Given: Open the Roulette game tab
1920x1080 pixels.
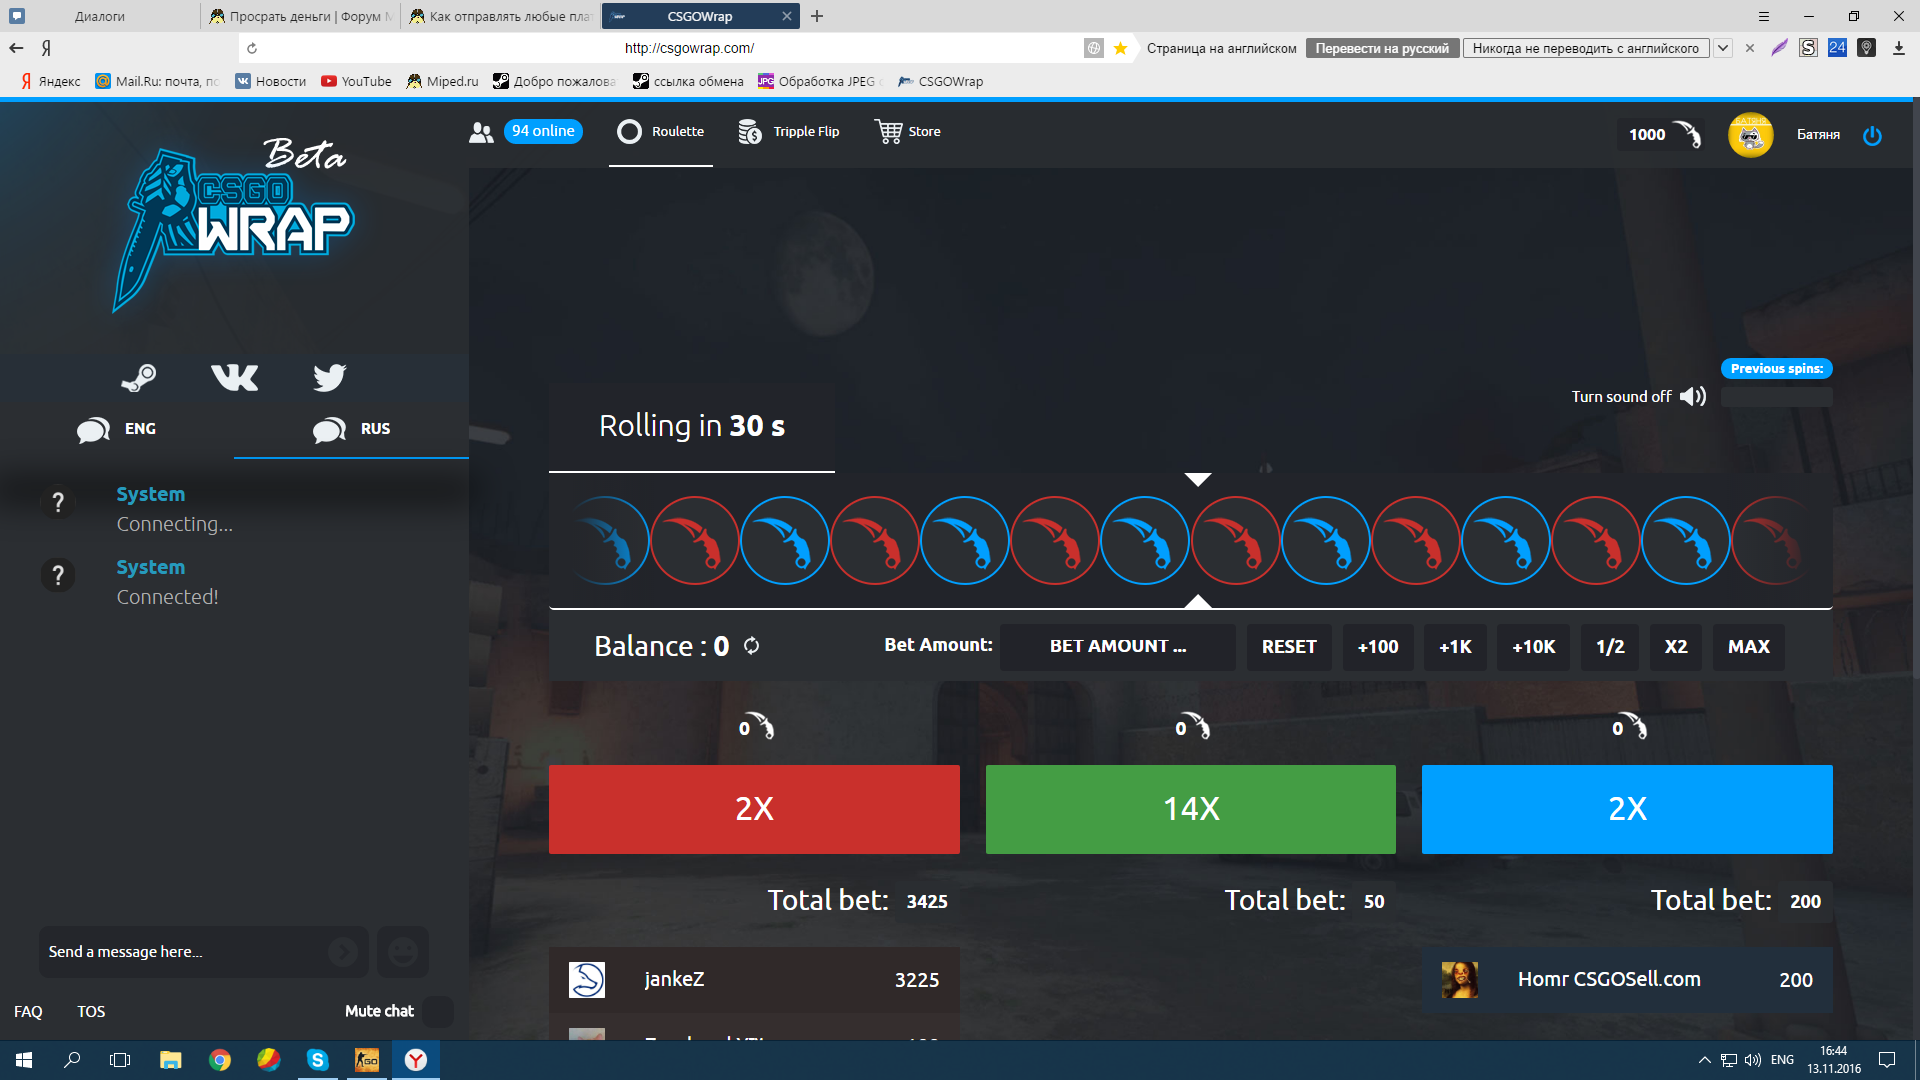Looking at the screenshot, I should click(x=661, y=132).
